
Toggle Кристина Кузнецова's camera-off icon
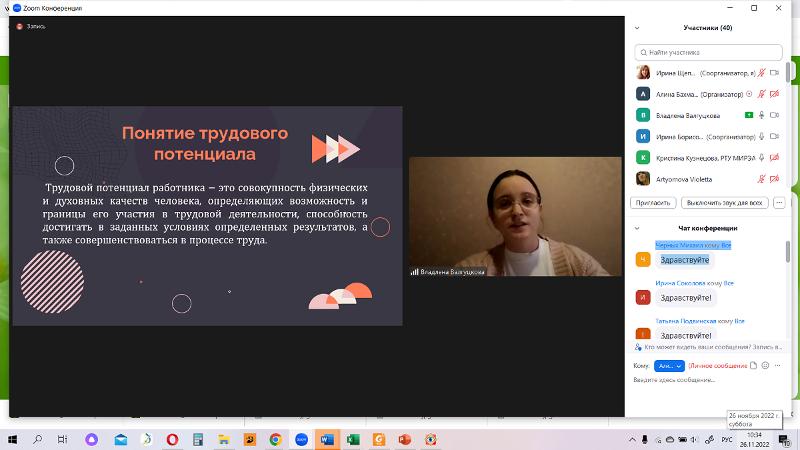[774, 157]
